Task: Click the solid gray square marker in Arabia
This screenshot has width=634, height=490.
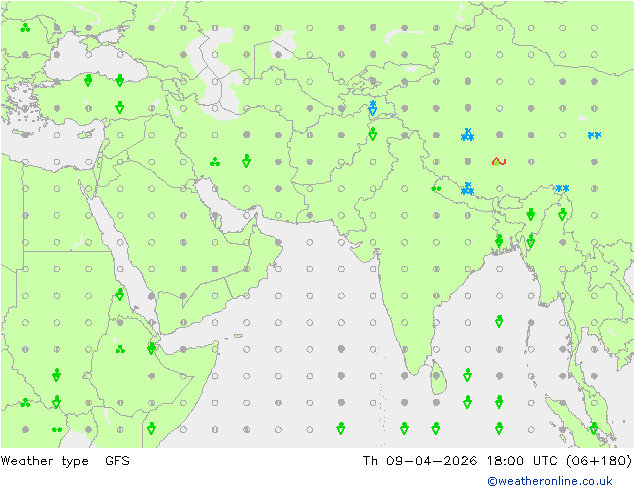Action: [215, 269]
